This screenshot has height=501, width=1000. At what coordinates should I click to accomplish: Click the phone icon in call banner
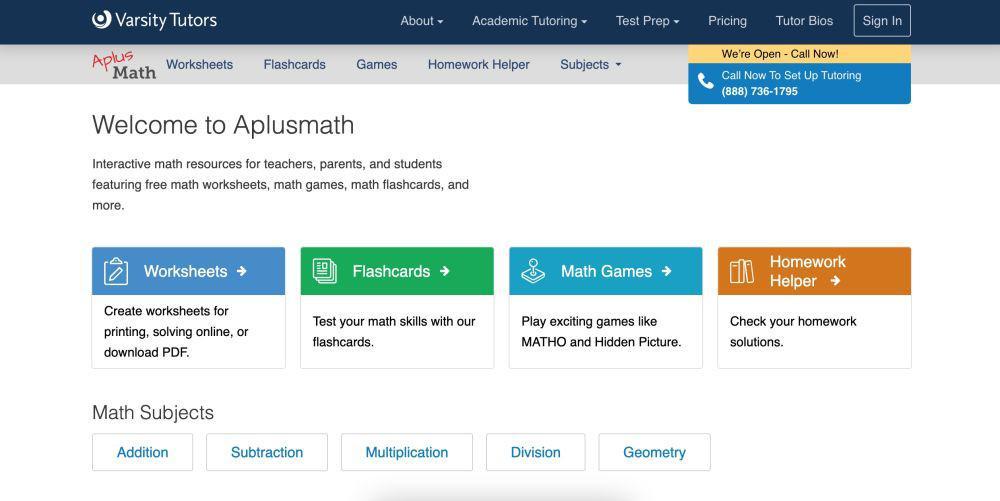coord(705,82)
